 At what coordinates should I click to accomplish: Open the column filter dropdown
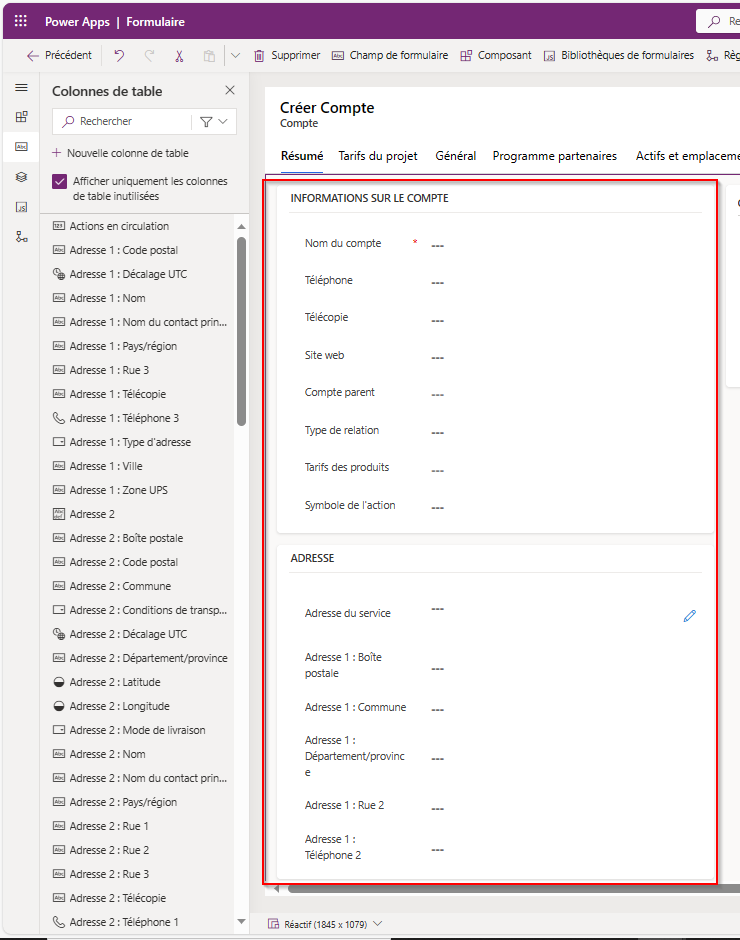[x=213, y=122]
